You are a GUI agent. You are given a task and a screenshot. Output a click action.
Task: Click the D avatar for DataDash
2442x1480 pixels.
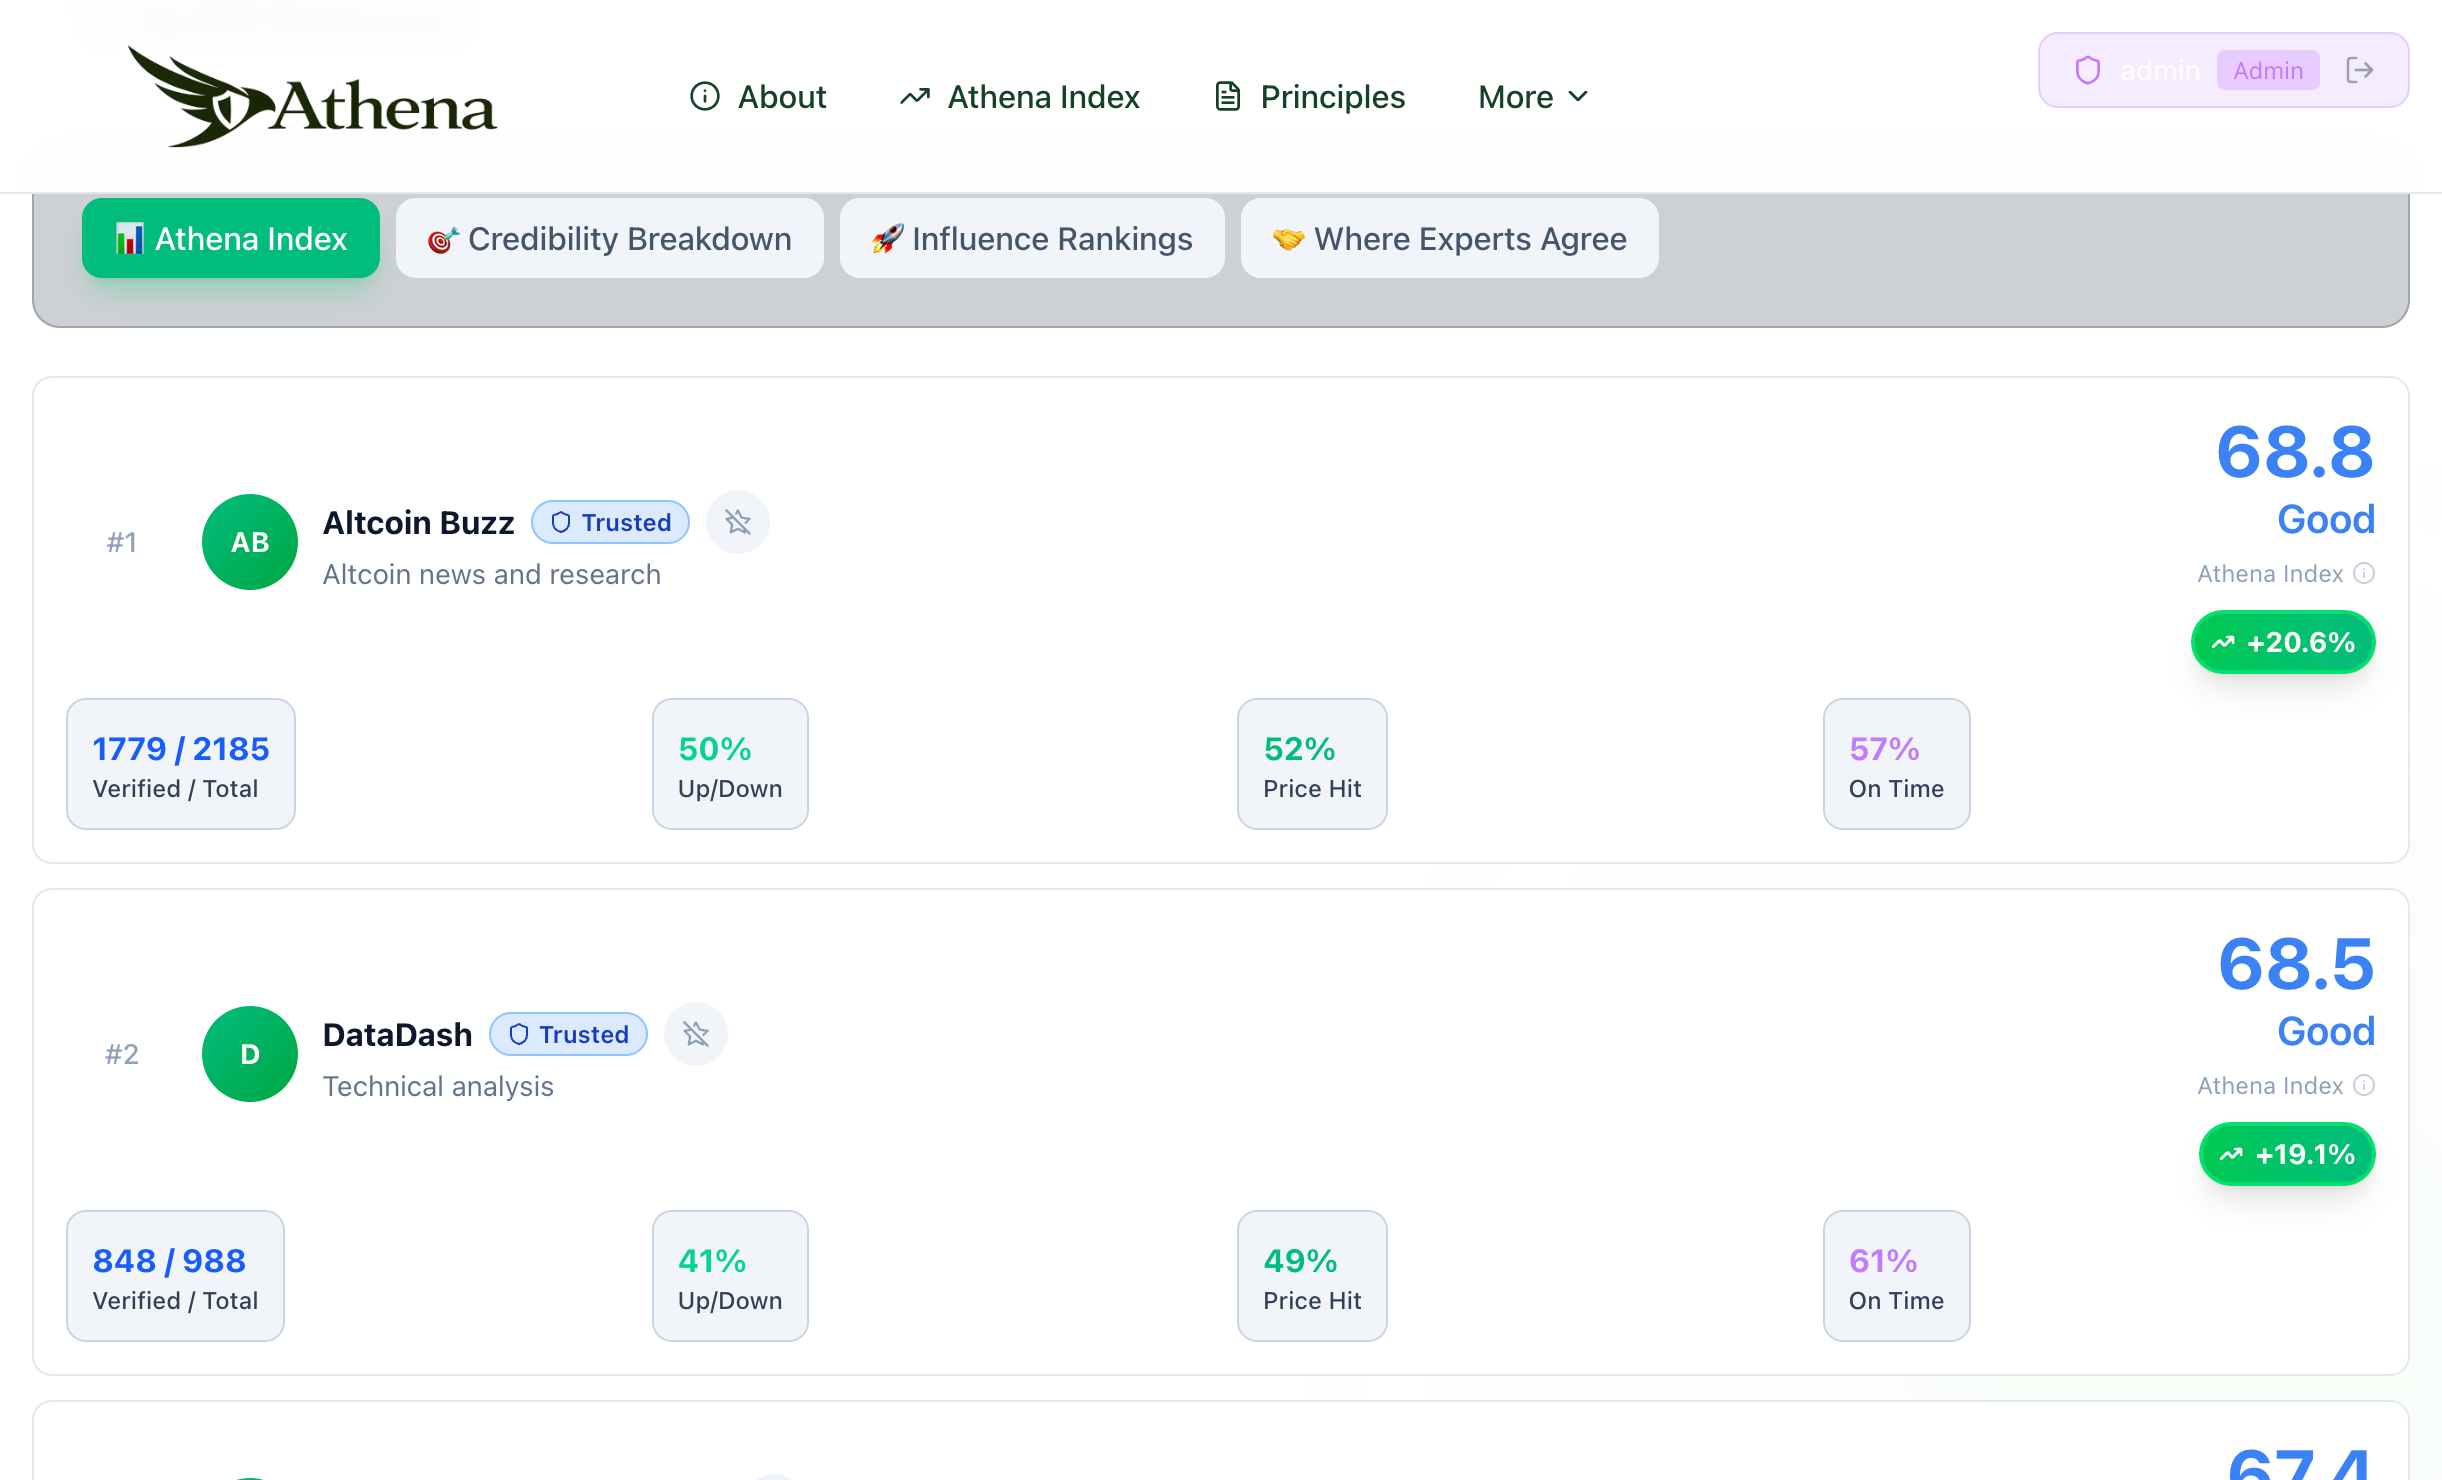point(250,1054)
